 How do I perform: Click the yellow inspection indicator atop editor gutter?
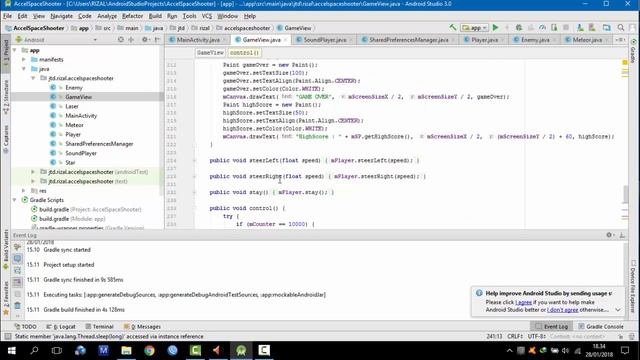coord(624,62)
